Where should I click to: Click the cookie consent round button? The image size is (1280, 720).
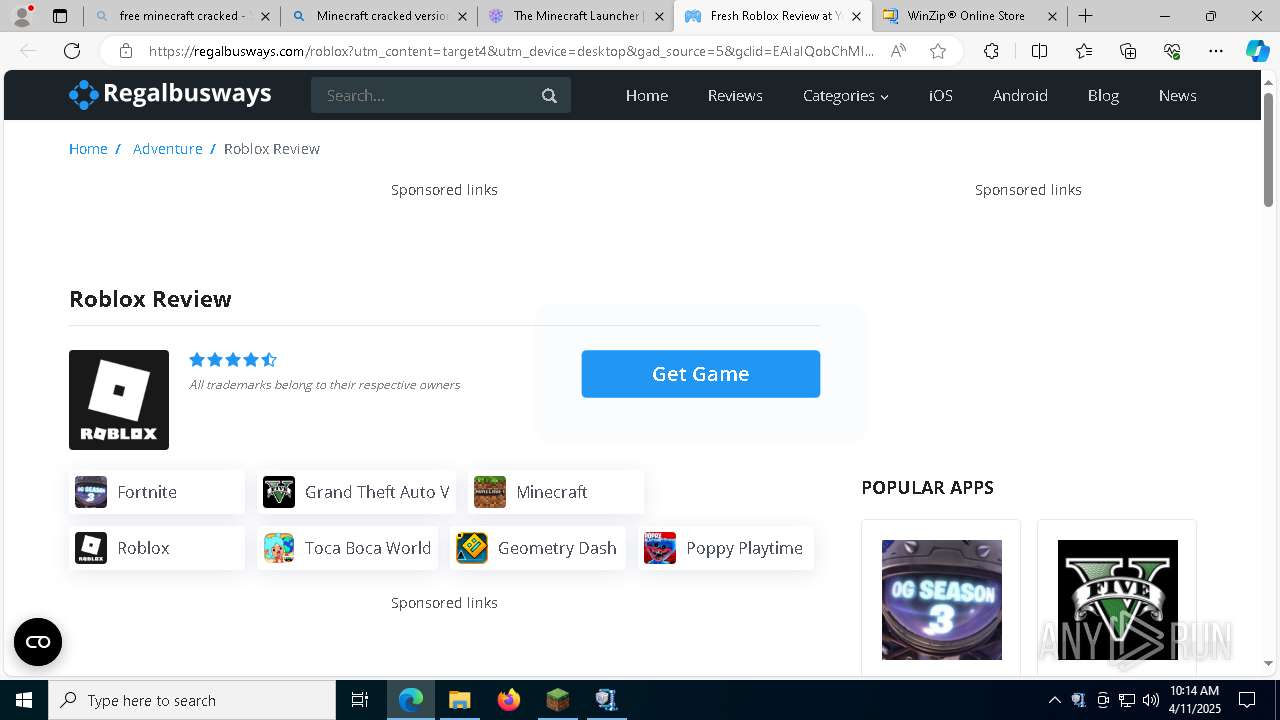click(x=38, y=642)
